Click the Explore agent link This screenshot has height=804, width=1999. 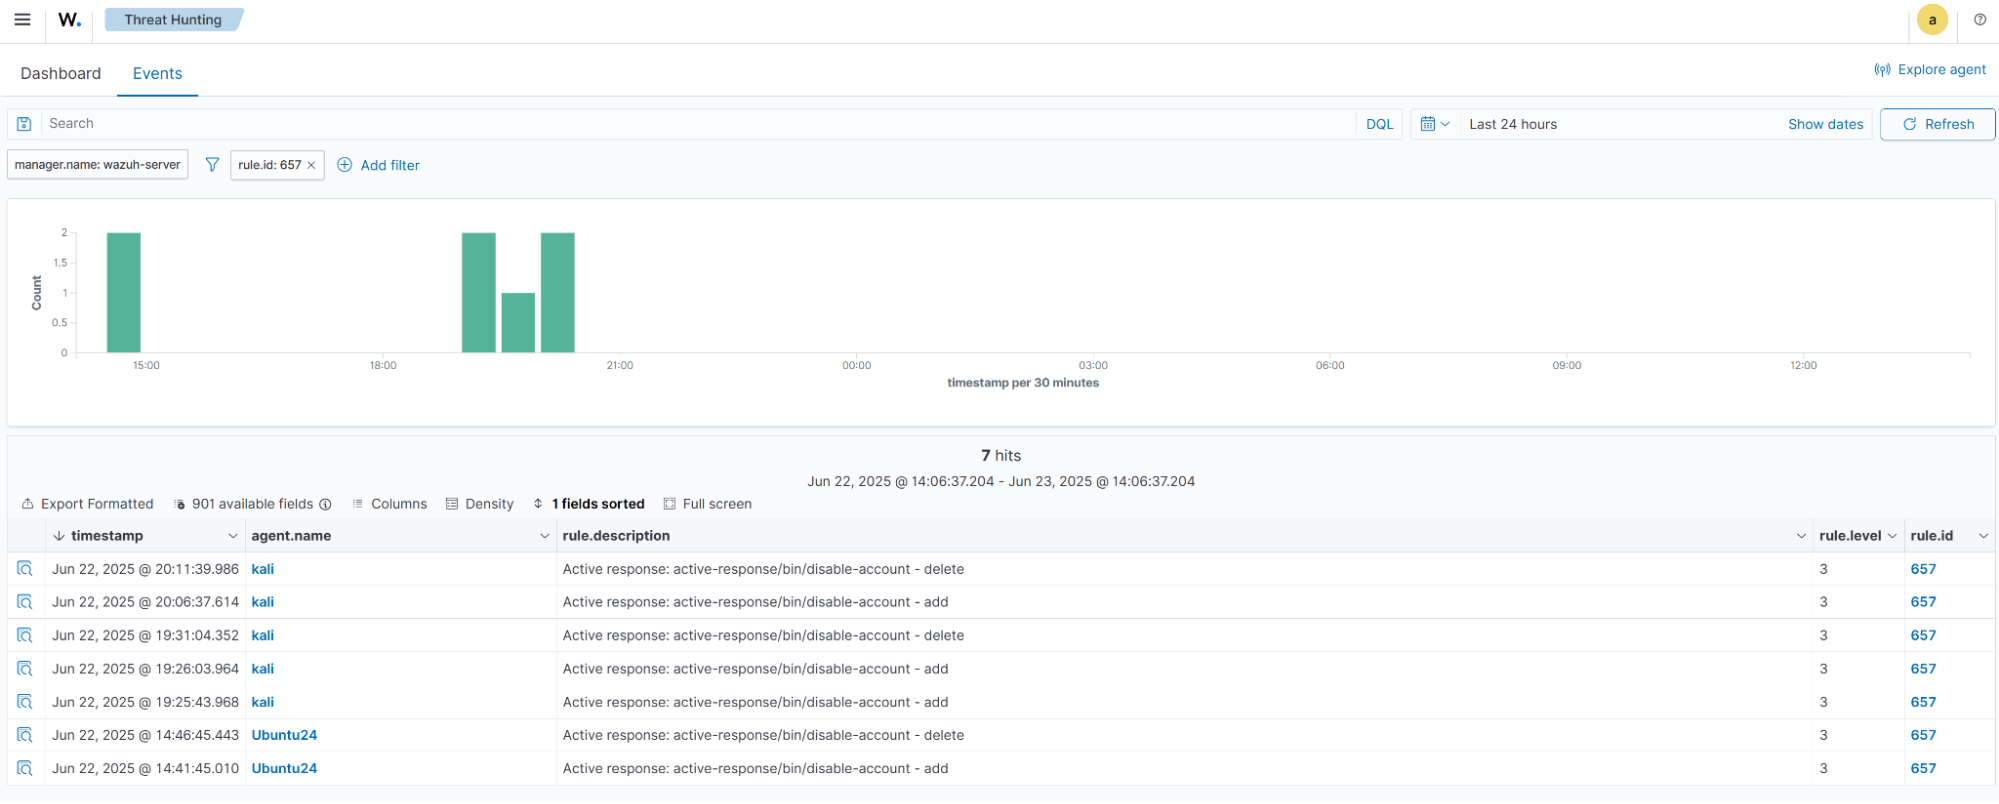pyautogui.click(x=1930, y=69)
